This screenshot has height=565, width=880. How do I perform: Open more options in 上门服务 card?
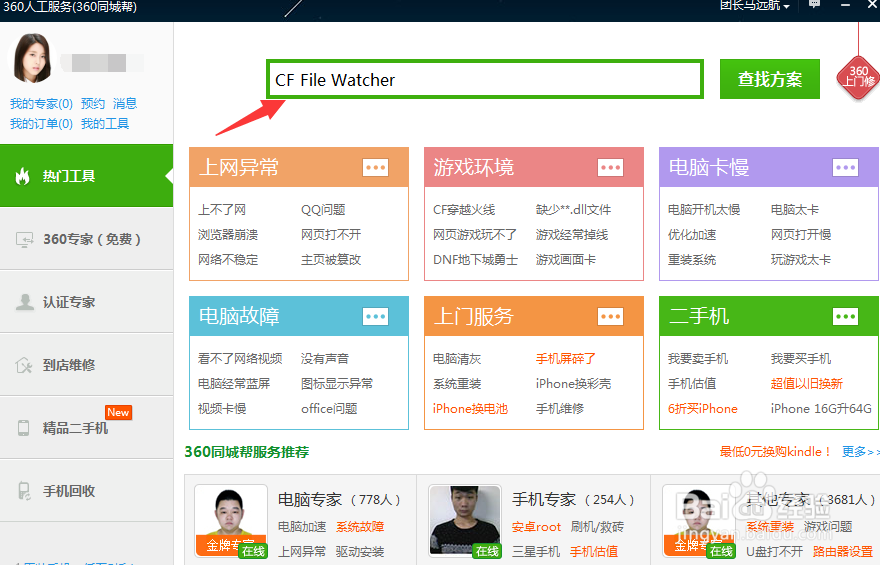coord(611,316)
